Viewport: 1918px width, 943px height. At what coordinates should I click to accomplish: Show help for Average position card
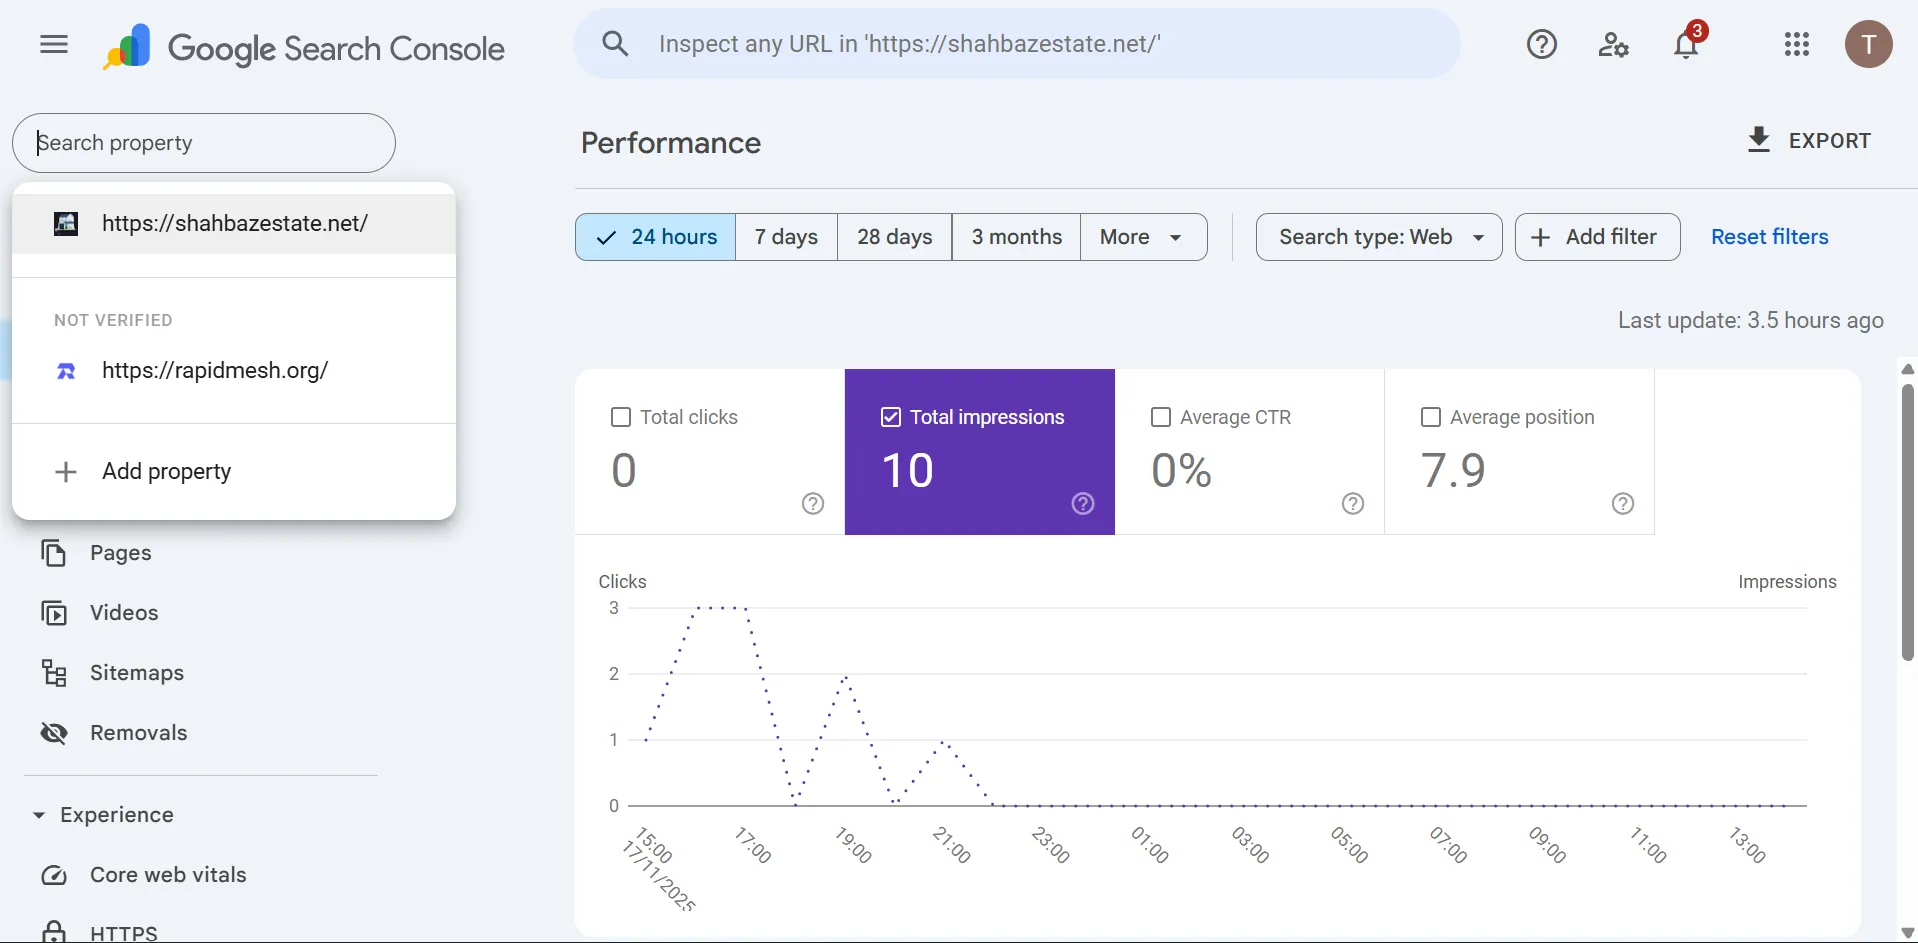pyautogui.click(x=1623, y=503)
